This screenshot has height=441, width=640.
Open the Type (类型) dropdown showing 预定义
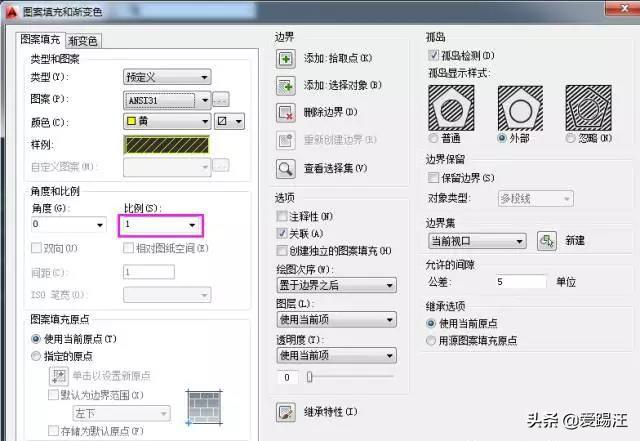[x=167, y=77]
